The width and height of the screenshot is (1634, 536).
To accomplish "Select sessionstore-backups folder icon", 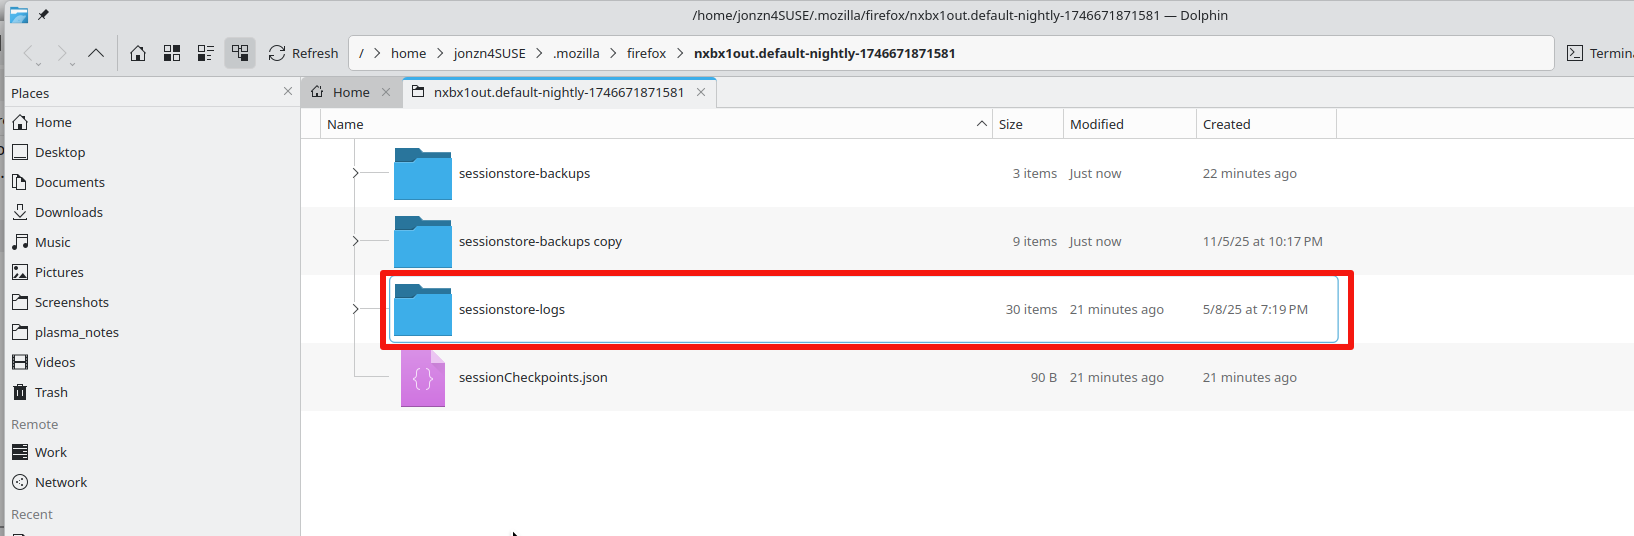I will click(423, 174).
